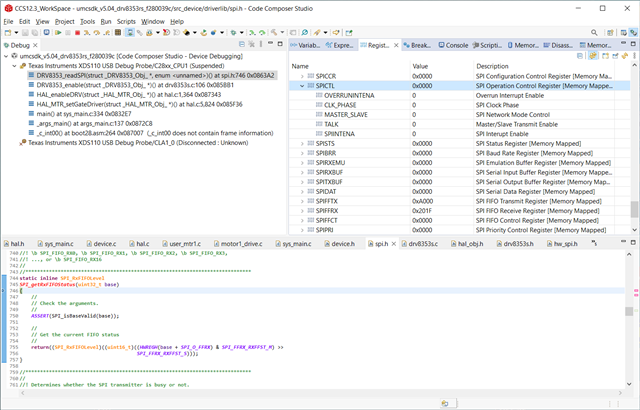This screenshot has height=410, width=640.
Task: Open the Scripts menu
Action: tap(126, 22)
